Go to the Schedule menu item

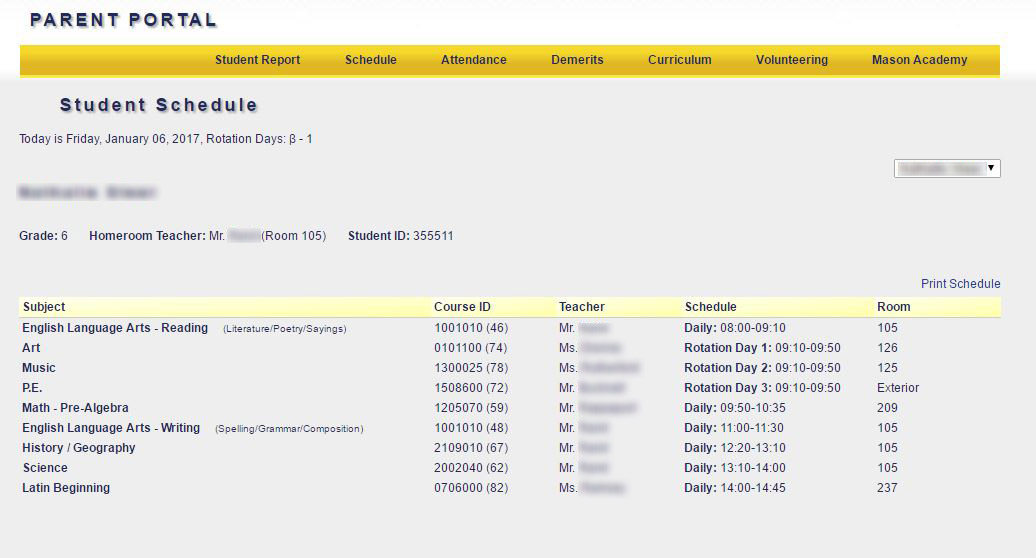click(370, 60)
